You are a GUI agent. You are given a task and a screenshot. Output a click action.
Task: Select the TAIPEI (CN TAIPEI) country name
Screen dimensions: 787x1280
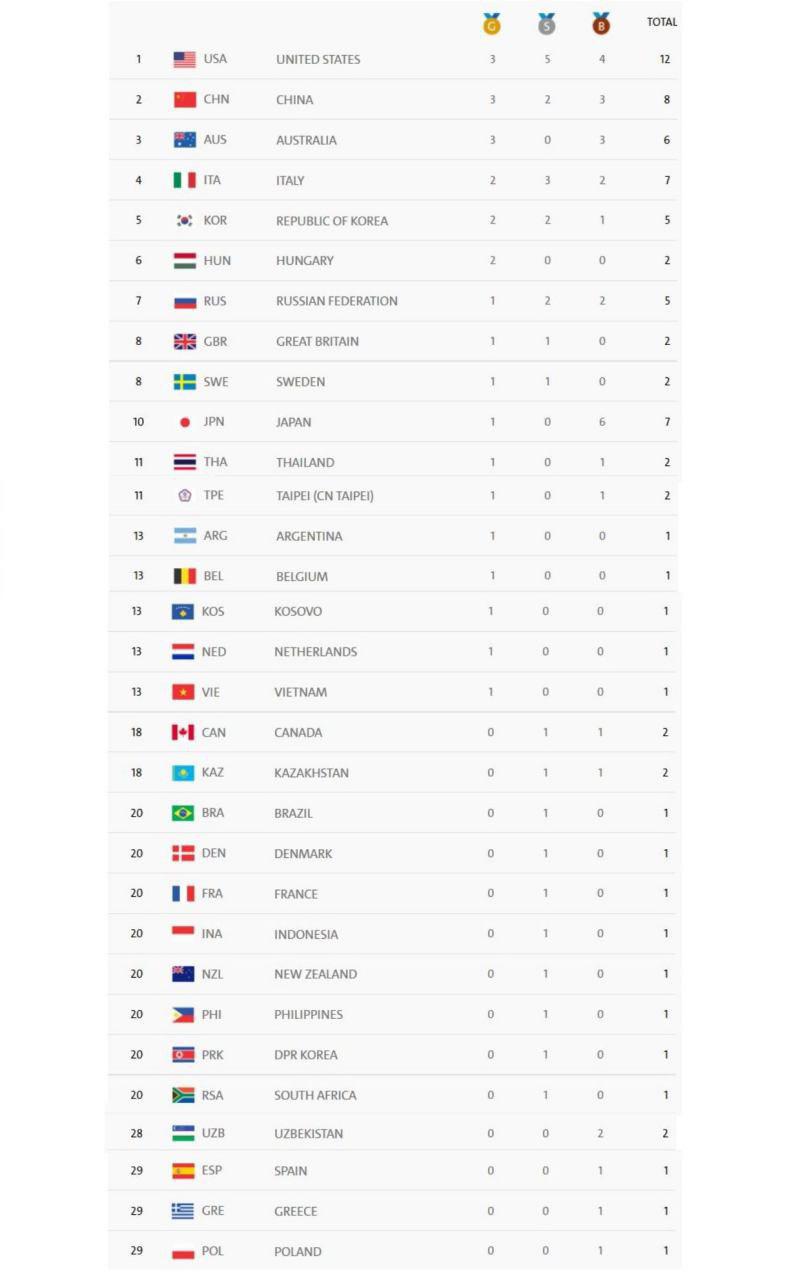point(324,496)
